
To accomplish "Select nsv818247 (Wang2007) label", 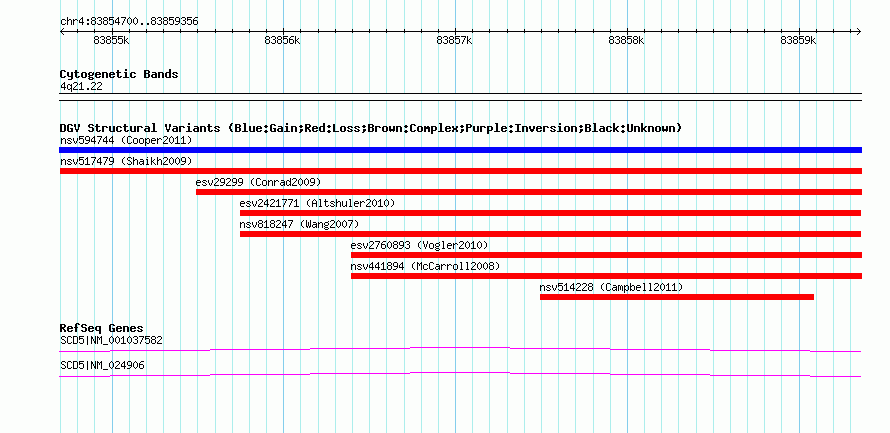I will pos(299,224).
